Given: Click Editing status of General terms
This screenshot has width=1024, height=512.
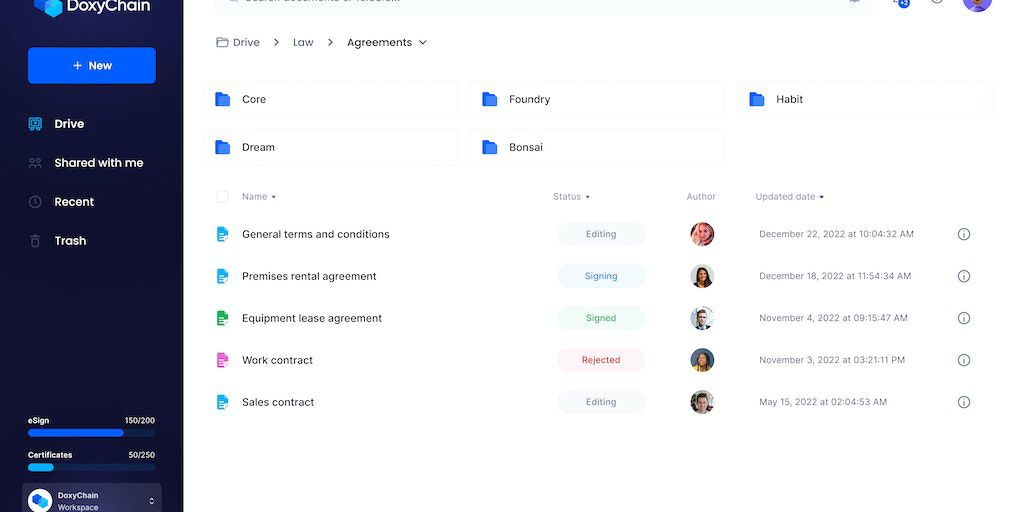Looking at the screenshot, I should [x=601, y=234].
